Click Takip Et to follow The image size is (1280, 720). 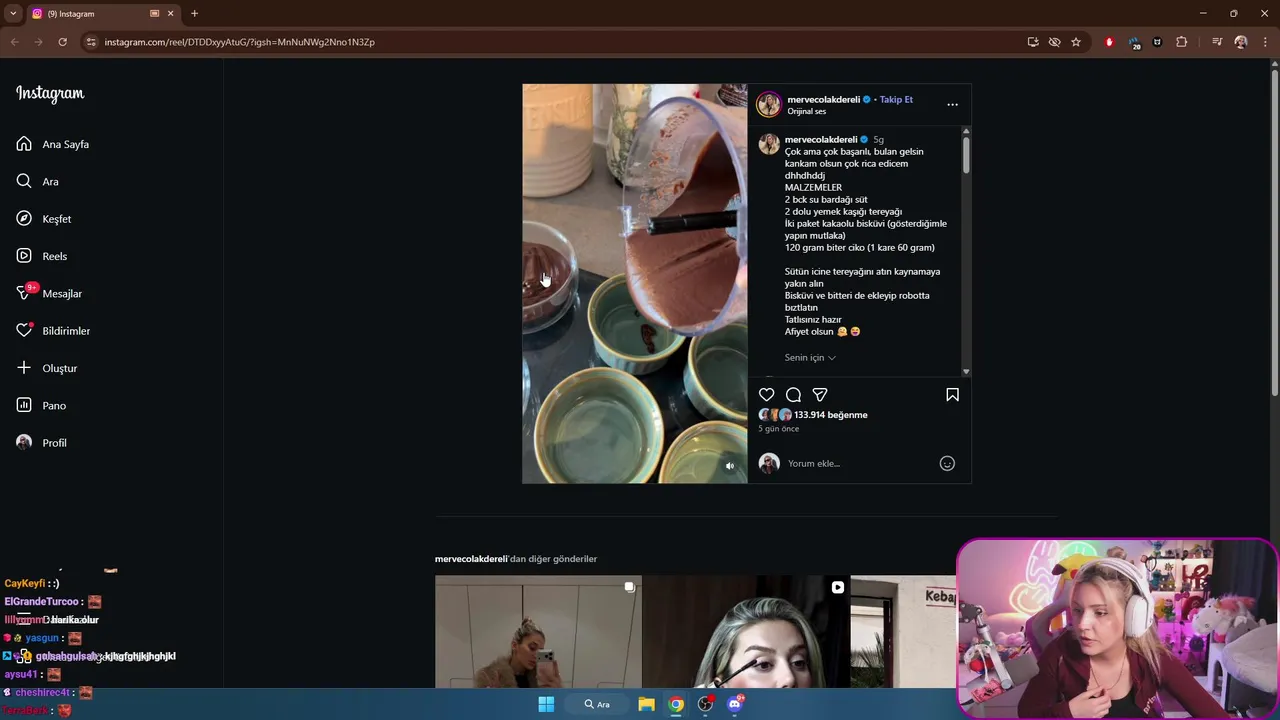coord(896,99)
